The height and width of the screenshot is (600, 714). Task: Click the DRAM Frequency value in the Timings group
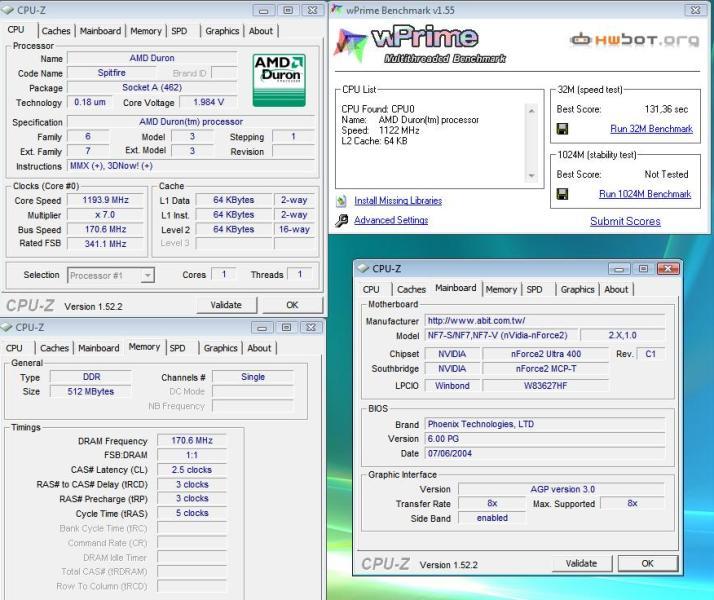[192, 441]
